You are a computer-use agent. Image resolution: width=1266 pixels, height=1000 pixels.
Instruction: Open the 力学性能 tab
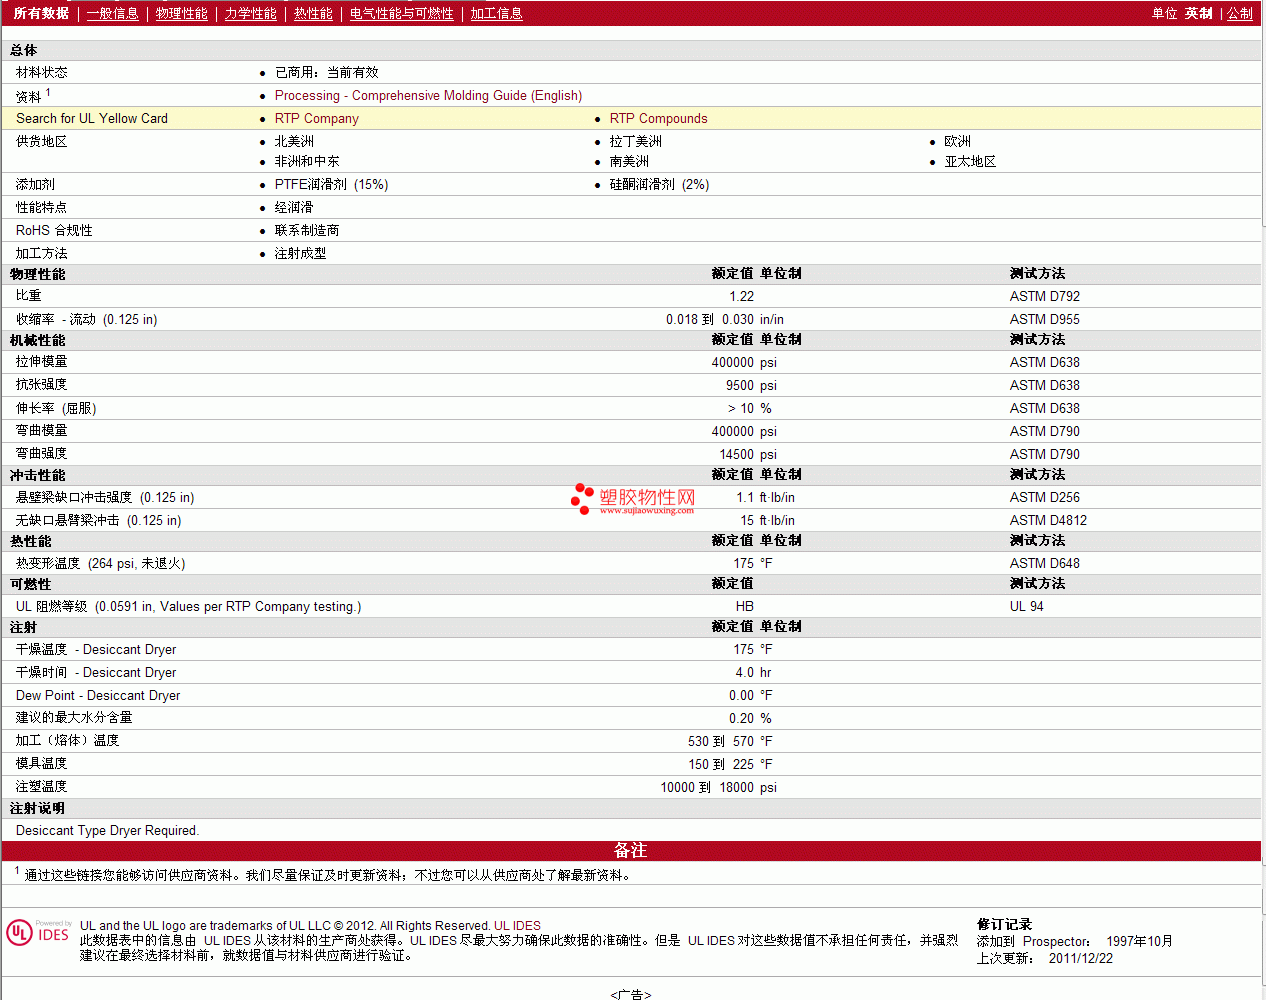pyautogui.click(x=250, y=13)
